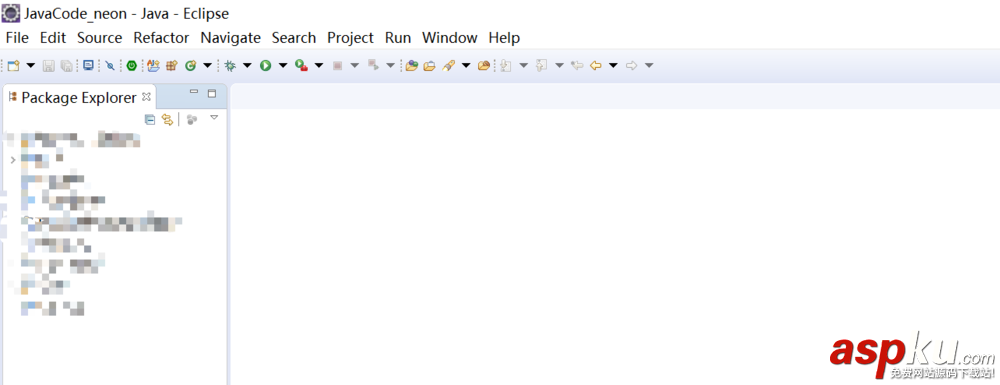Maximize the Package Explorer panel
Image resolution: width=1000 pixels, height=385 pixels.
(x=212, y=93)
